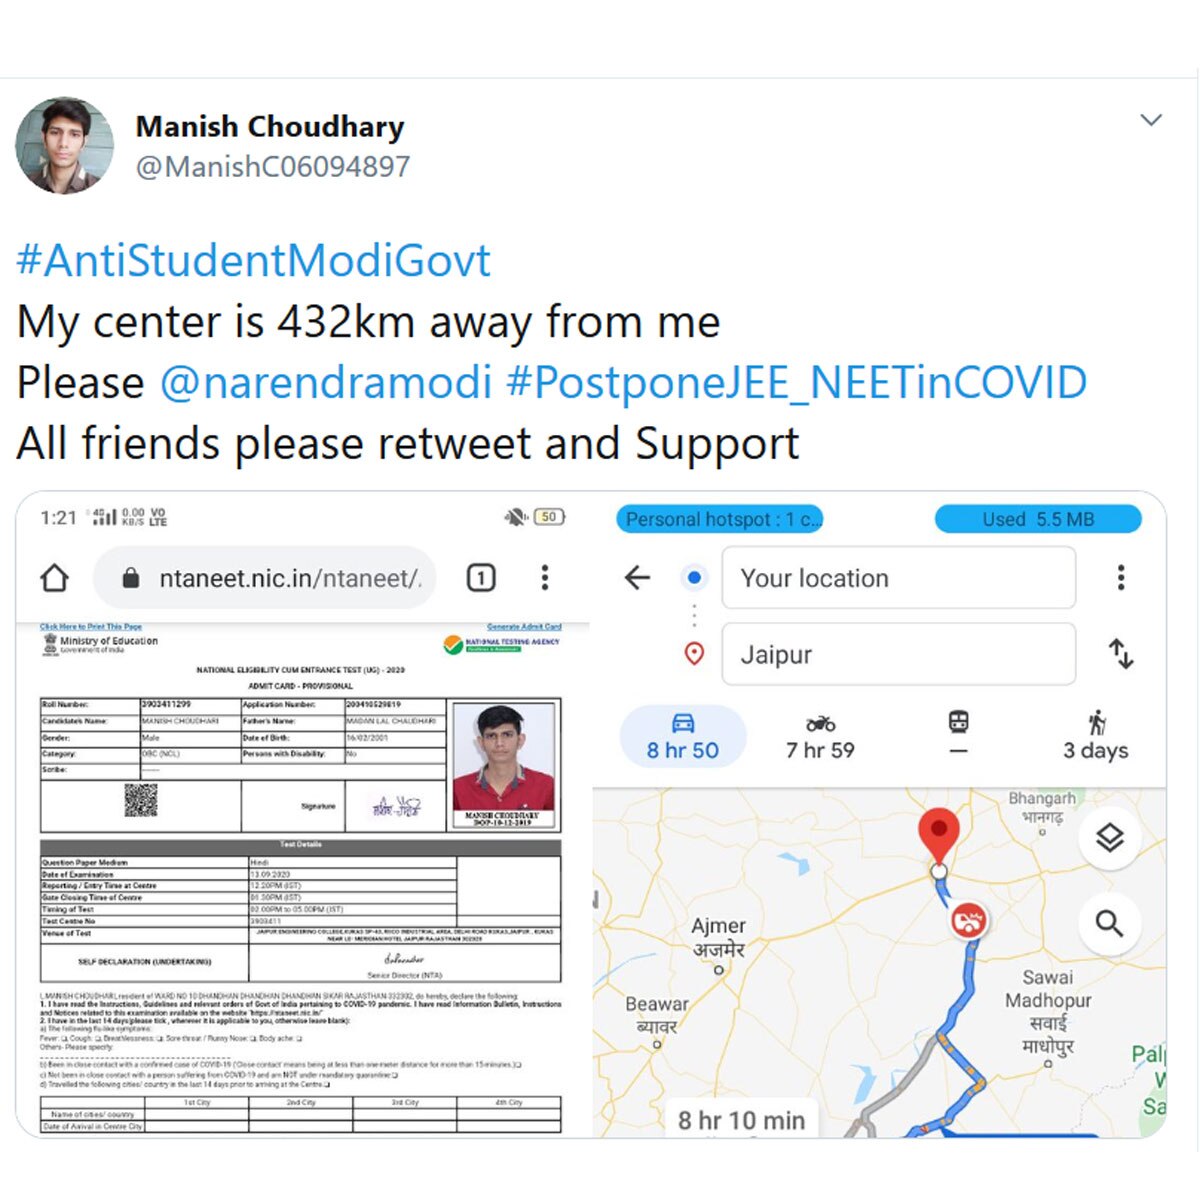Swap start and destination locations
This screenshot has width=1200, height=1200.
[1121, 655]
